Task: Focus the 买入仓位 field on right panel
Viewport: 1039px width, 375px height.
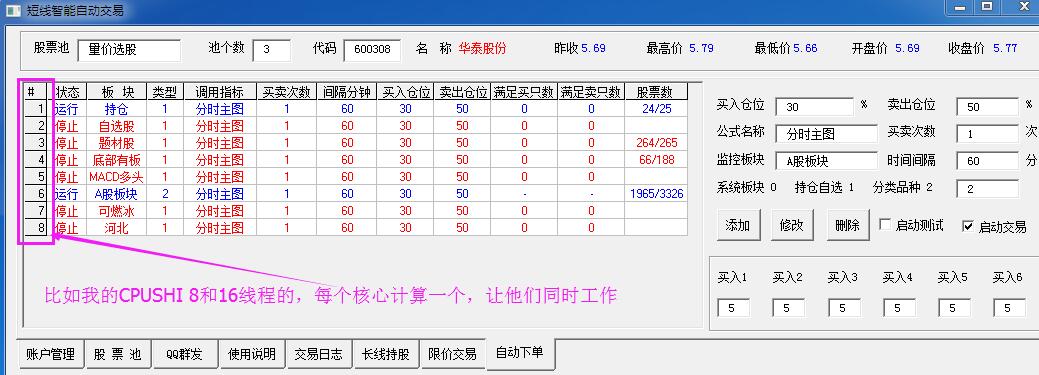Action: tap(814, 107)
